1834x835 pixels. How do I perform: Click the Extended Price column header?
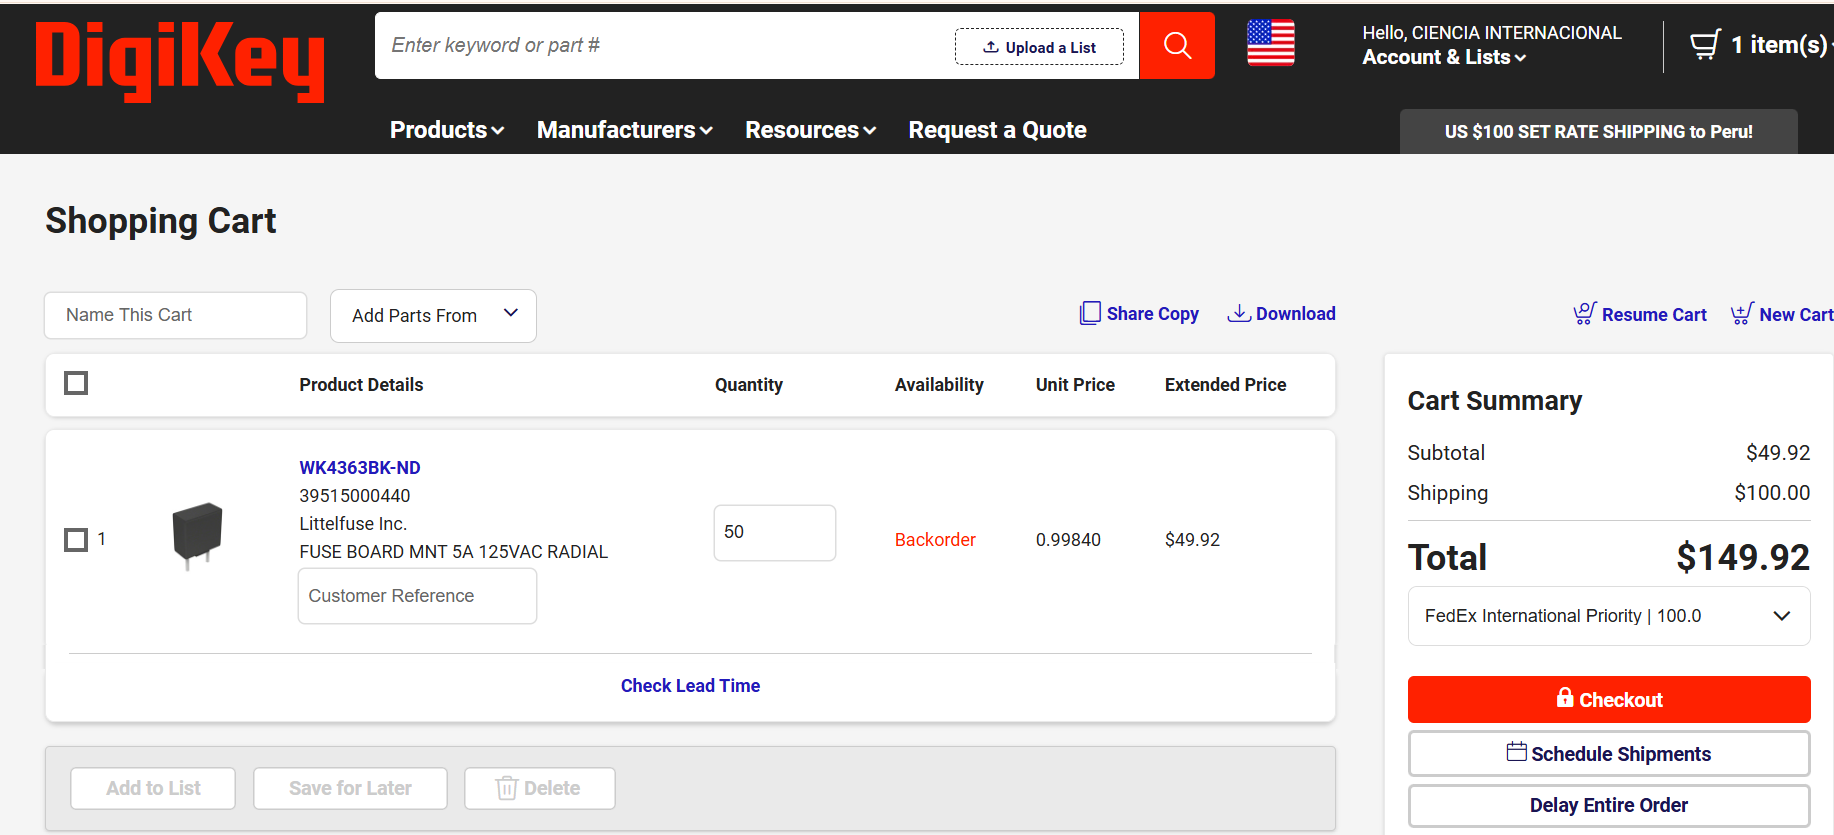pos(1226,385)
